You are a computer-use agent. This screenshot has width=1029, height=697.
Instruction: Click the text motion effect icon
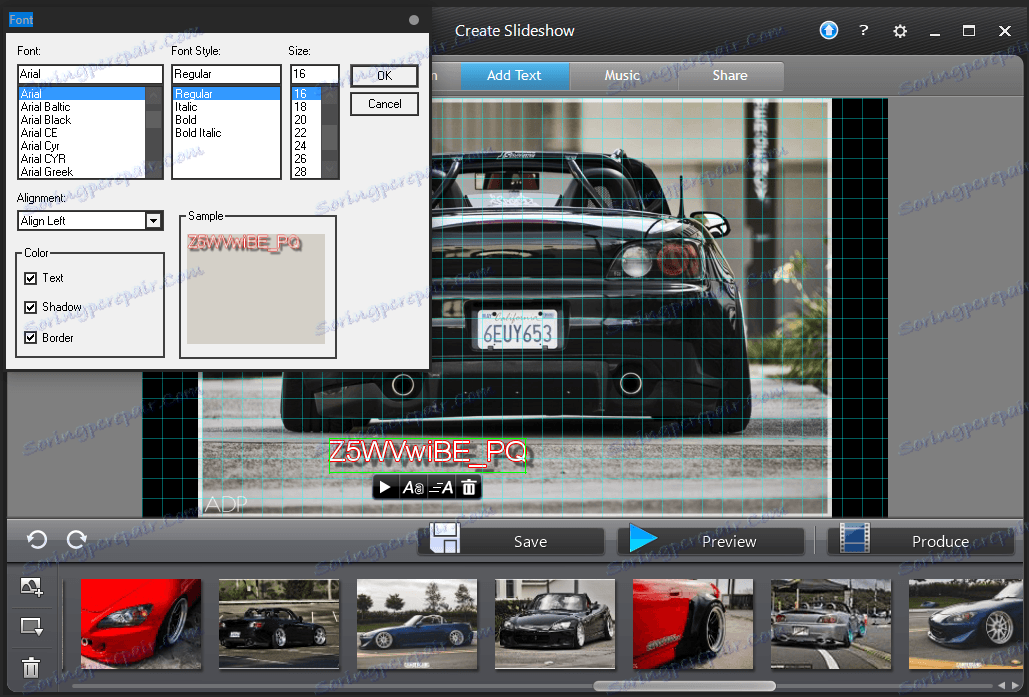tap(441, 488)
